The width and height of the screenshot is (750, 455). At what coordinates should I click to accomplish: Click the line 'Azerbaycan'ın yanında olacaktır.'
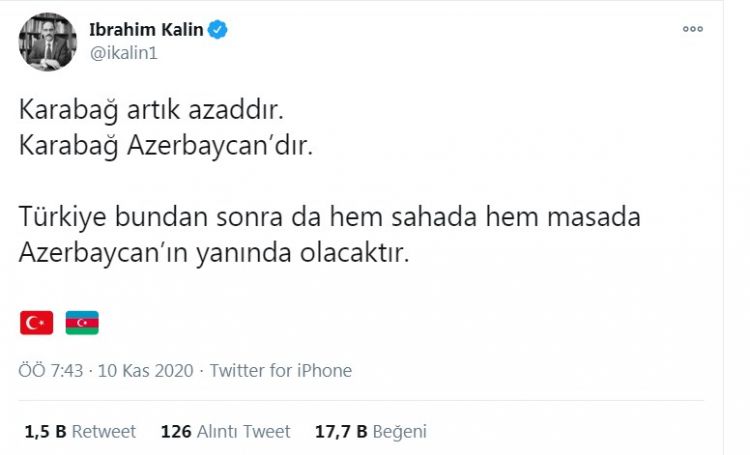214,253
